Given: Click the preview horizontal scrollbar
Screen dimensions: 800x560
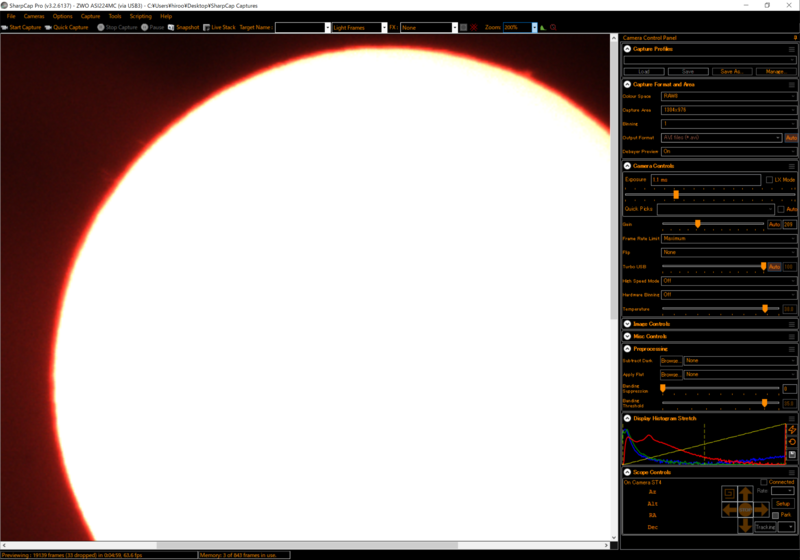Looking at the screenshot, I should pos(307,545).
